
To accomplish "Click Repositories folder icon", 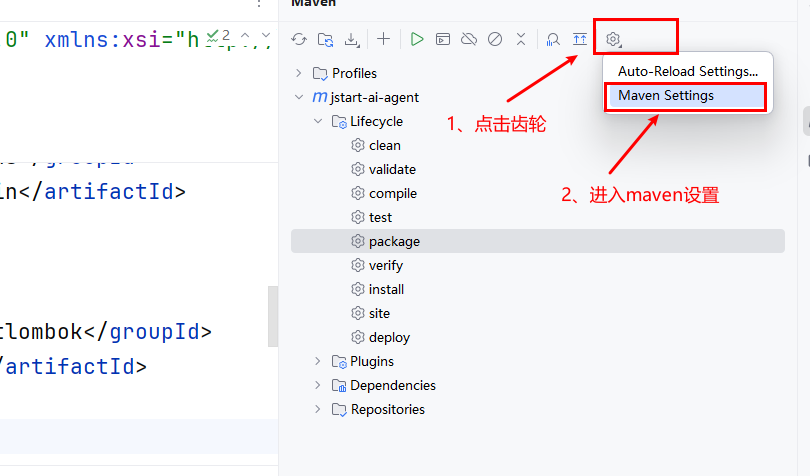I will [x=339, y=410].
